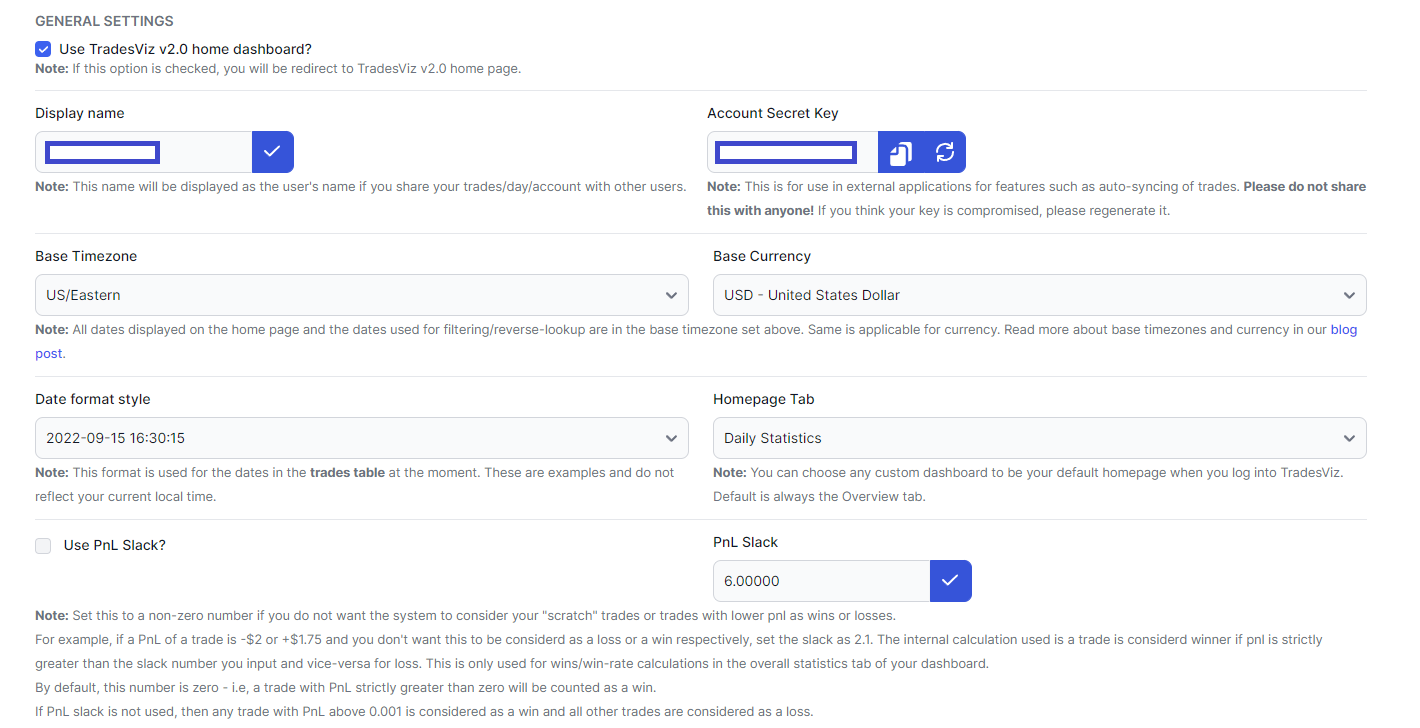1420x728 pixels.
Task: Select the PnL Slack label above the field
Action: (745, 542)
